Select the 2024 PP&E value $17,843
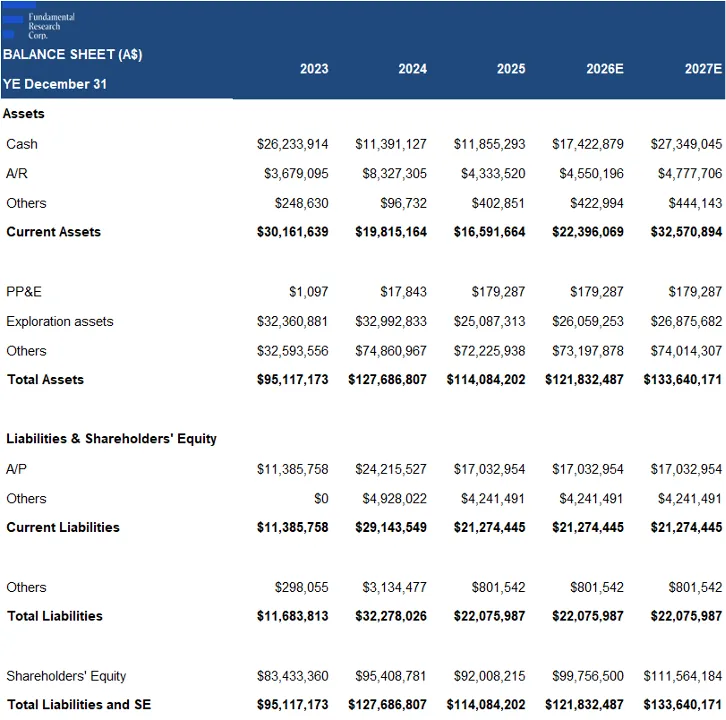726x720 pixels. 403,292
